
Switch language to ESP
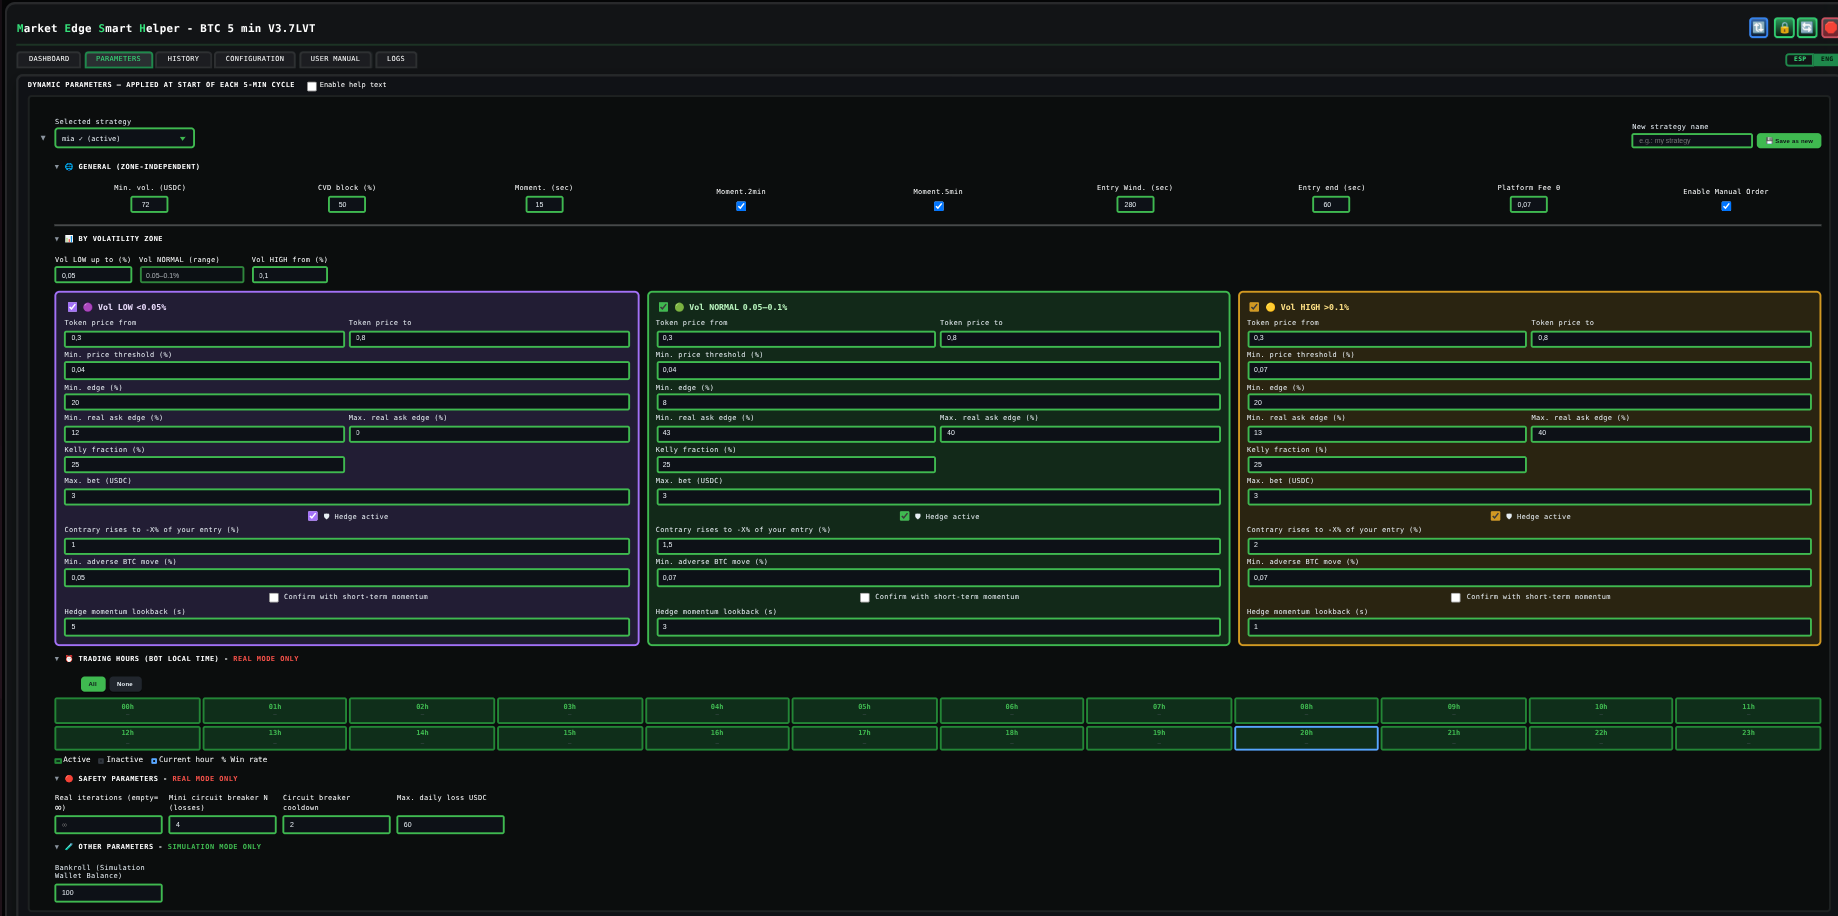click(1800, 60)
